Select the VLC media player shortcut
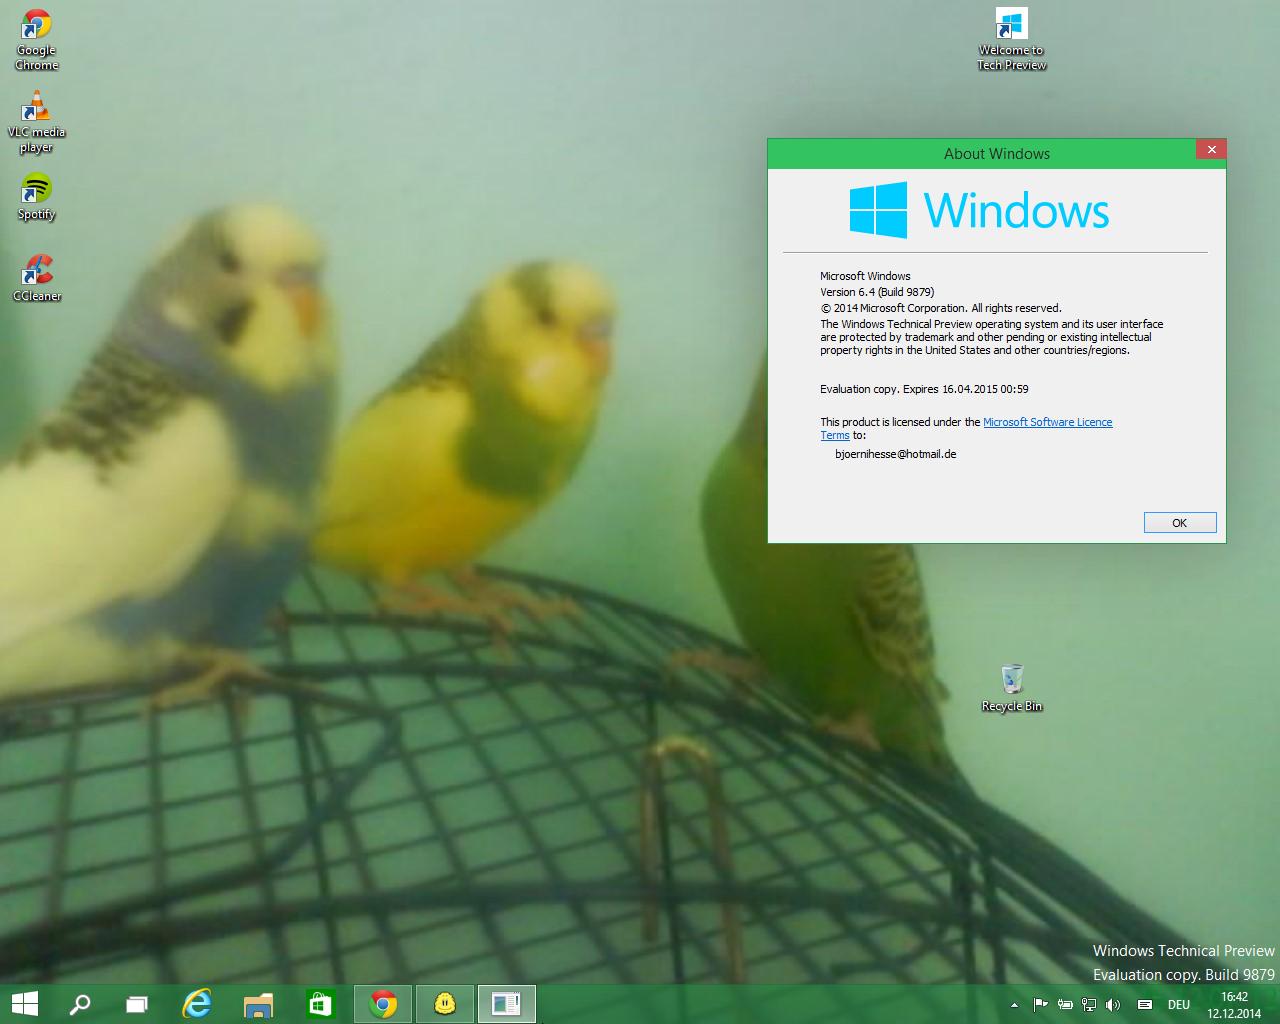The image size is (1280, 1024). coord(37,122)
